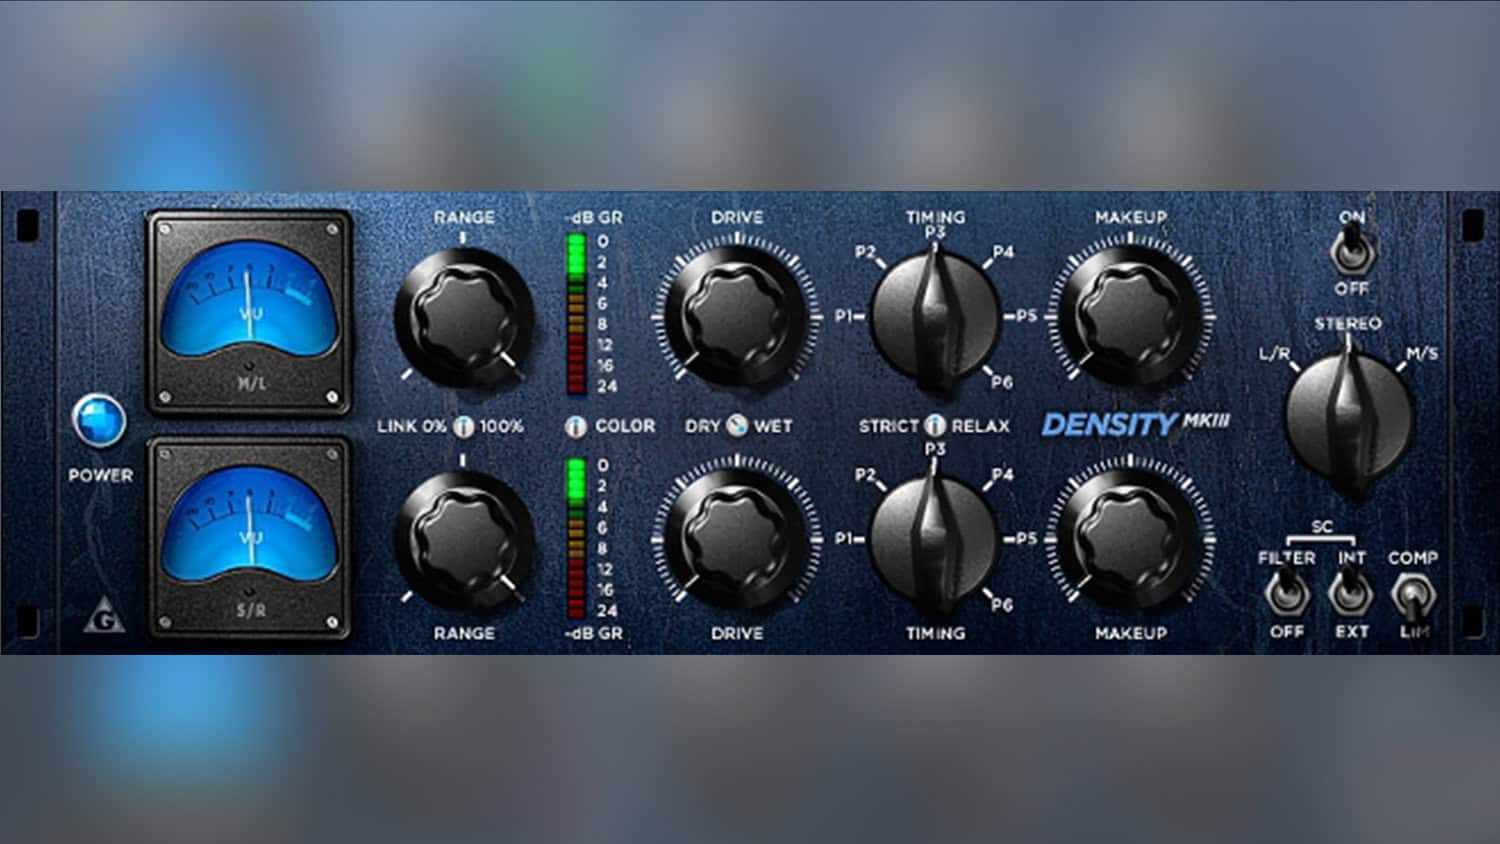This screenshot has height=844, width=1500.
Task: Click the S/R VU meter
Action: (249, 537)
